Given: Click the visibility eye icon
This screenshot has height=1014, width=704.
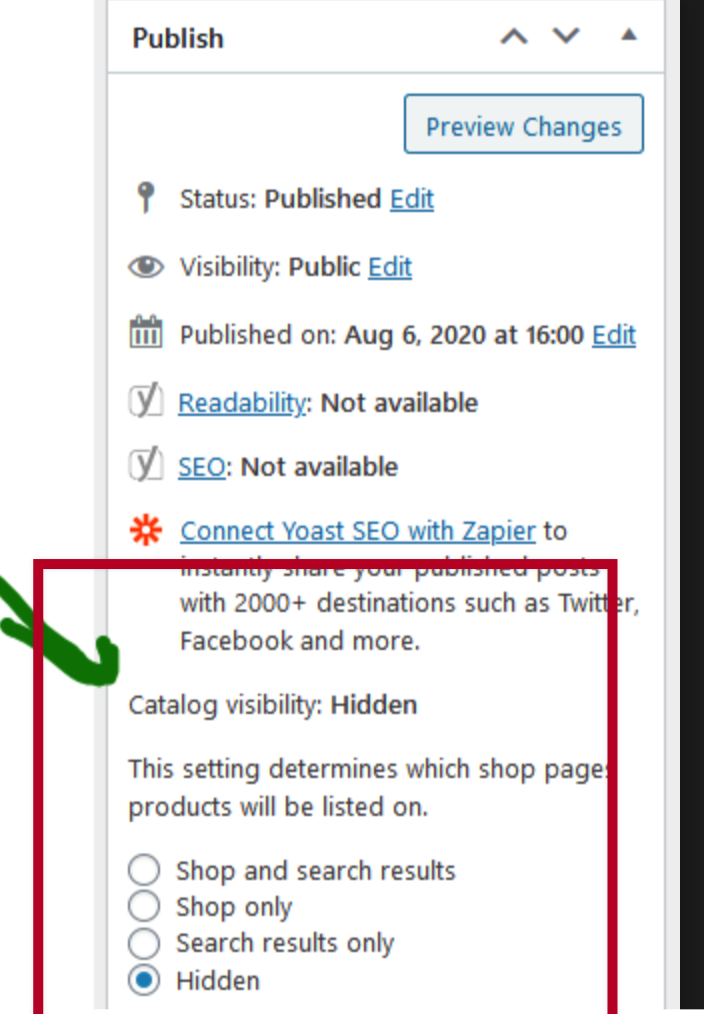Looking at the screenshot, I should 146,266.
